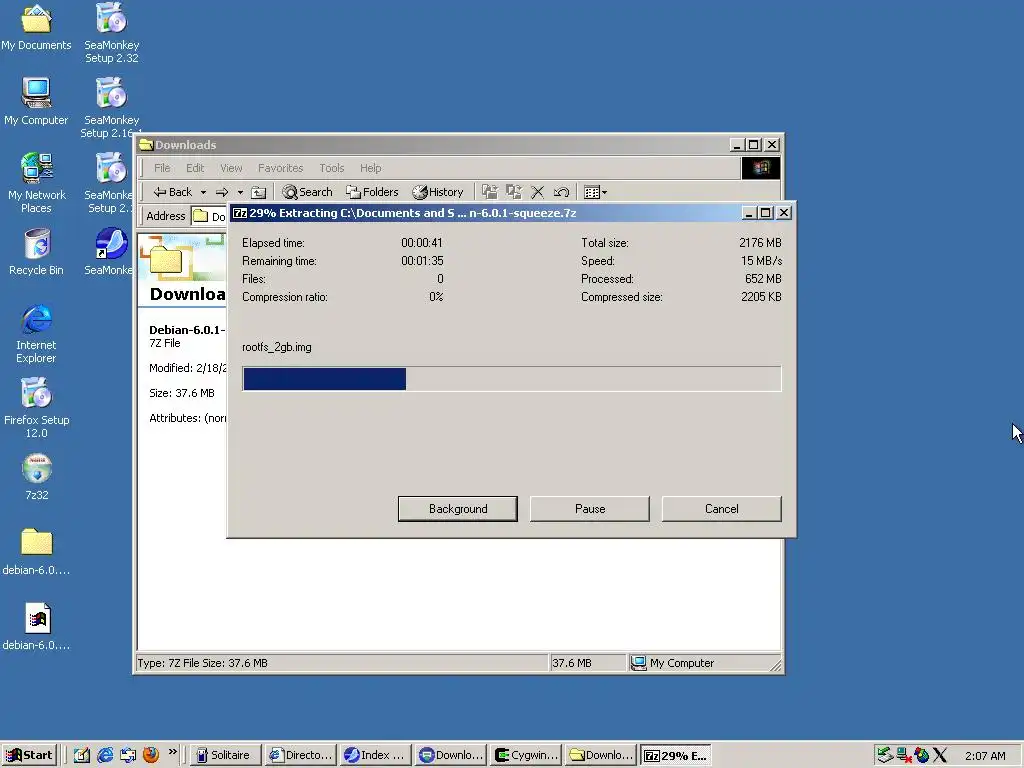Launch Firefox from the Quick Launch bar
Screen dimensions: 1024x768
(151, 755)
